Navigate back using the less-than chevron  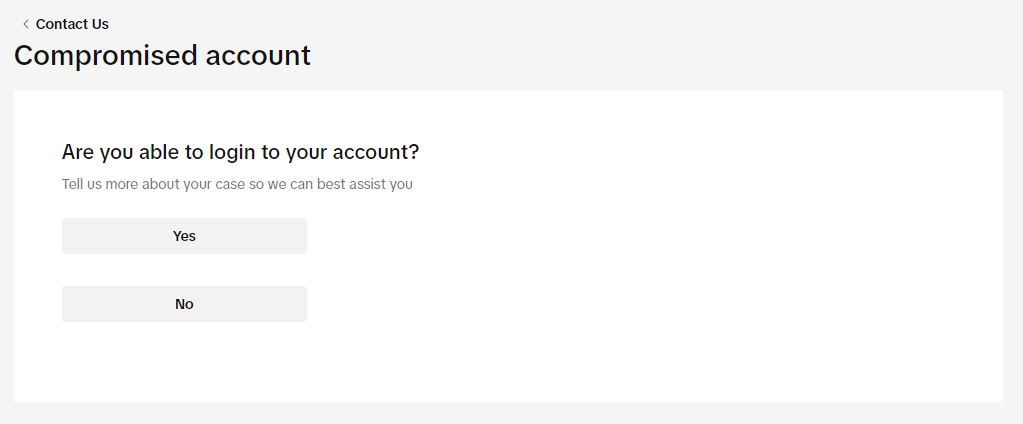(25, 24)
